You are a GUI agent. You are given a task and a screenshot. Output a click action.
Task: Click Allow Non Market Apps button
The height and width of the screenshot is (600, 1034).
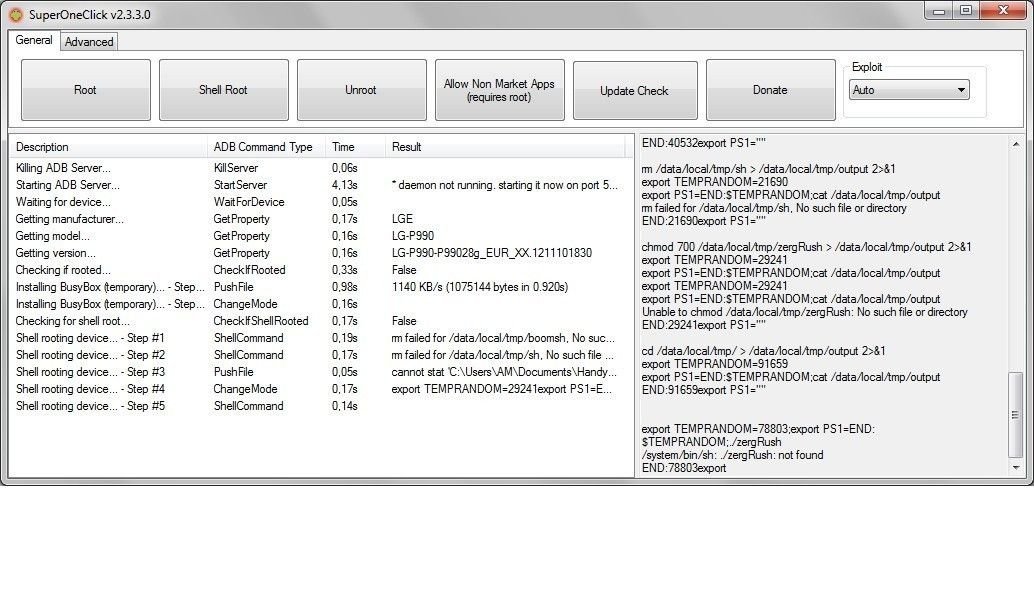[499, 90]
